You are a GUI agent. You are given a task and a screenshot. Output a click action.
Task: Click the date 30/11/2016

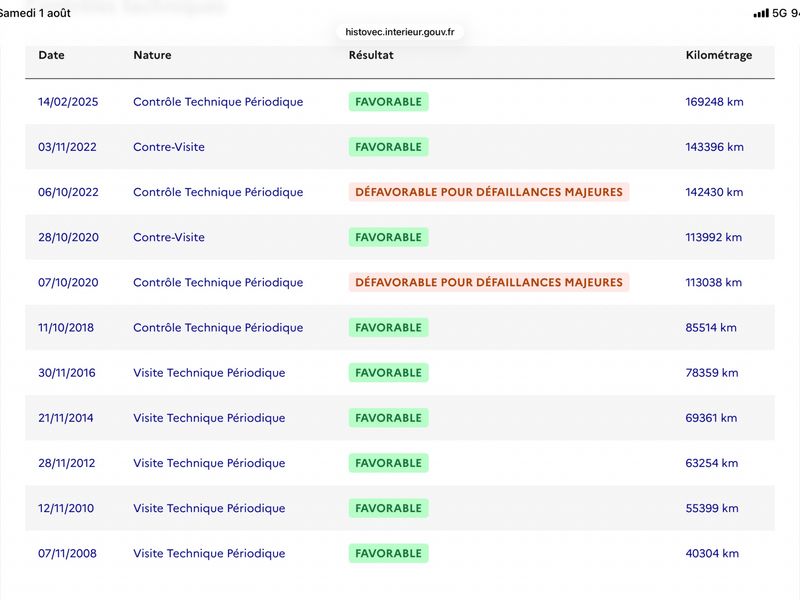(67, 372)
